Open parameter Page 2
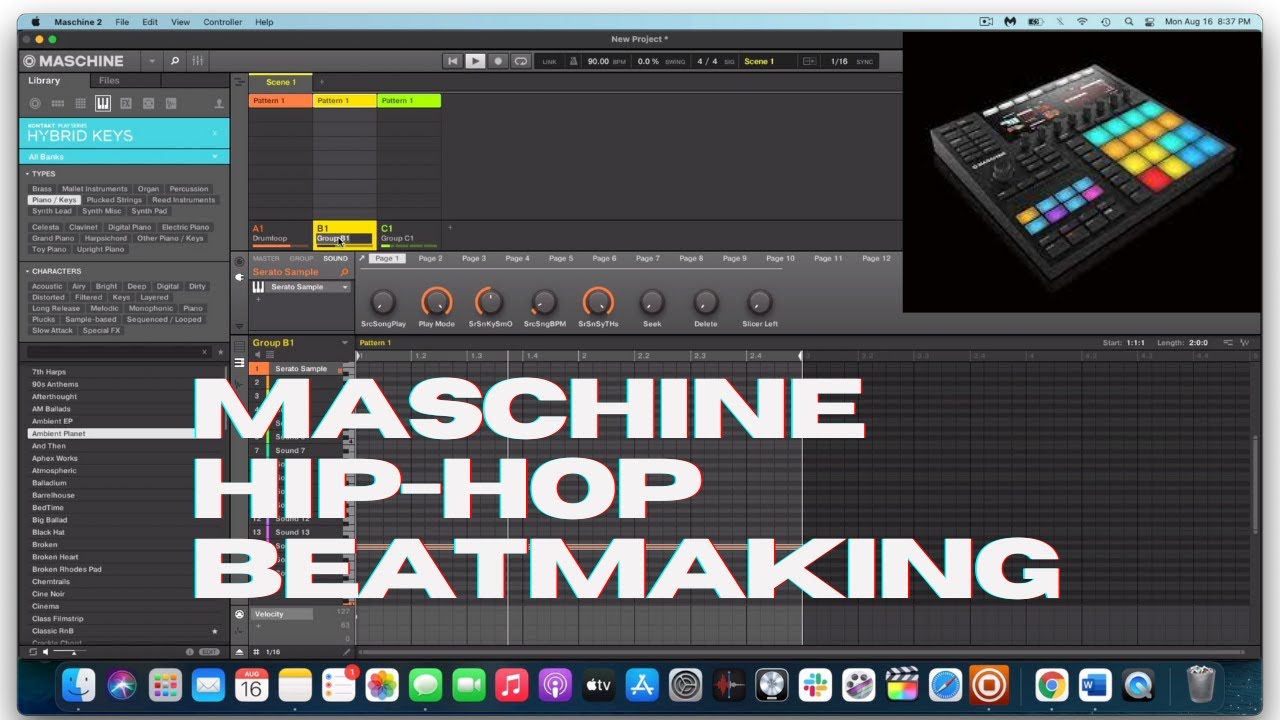1280x720 pixels. pos(430,258)
